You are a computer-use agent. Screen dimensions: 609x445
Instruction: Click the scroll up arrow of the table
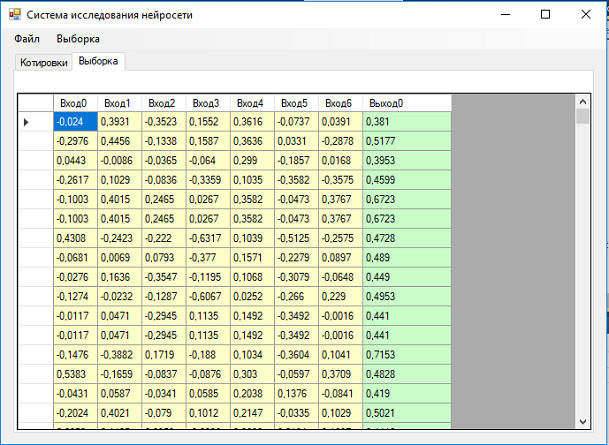[583, 102]
